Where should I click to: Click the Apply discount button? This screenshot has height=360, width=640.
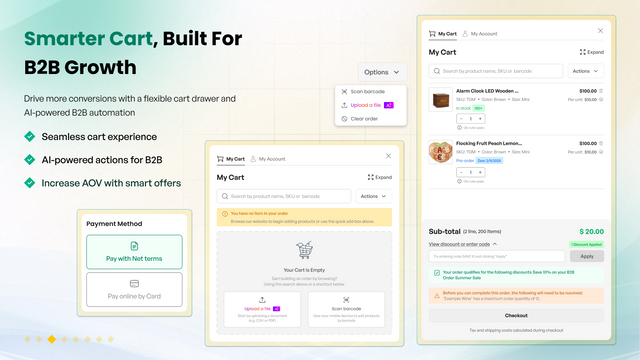587,256
